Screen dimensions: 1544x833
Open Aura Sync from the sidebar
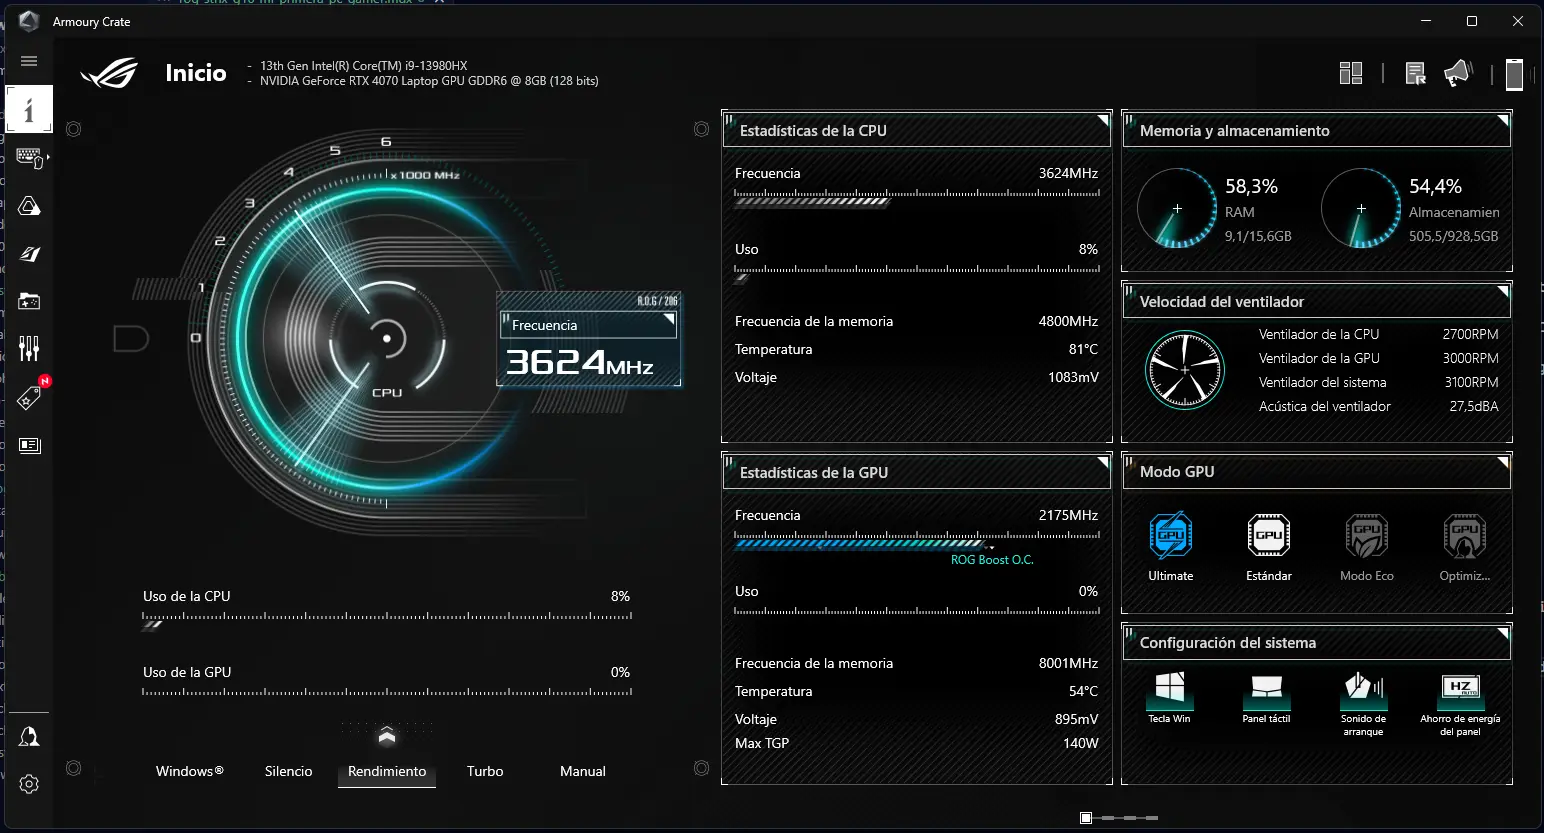pos(29,206)
